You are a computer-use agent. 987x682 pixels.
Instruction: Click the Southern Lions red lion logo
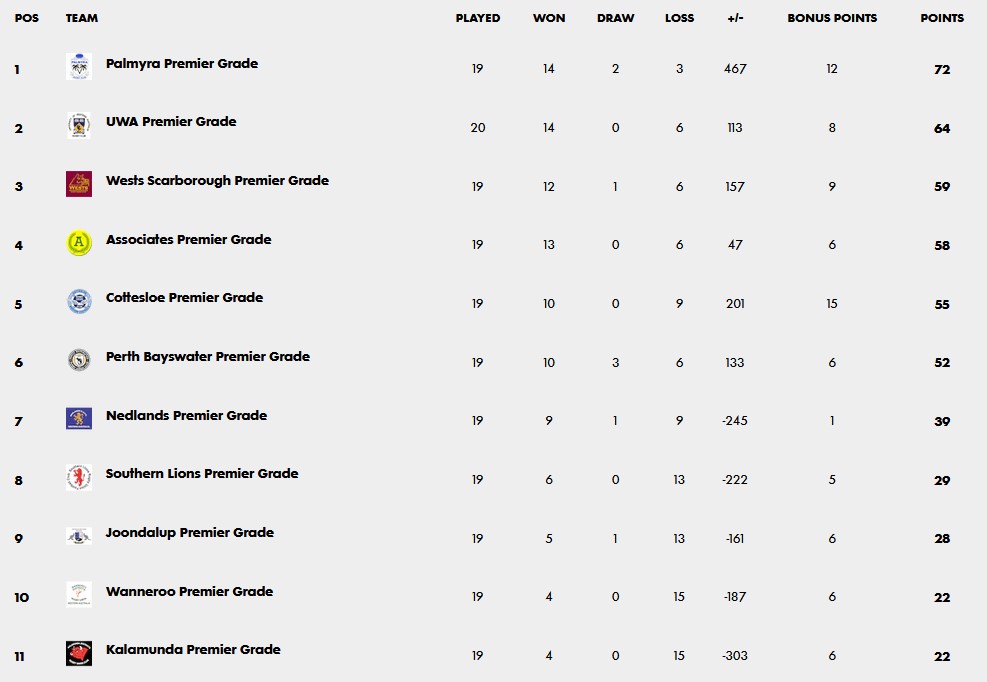click(x=79, y=477)
